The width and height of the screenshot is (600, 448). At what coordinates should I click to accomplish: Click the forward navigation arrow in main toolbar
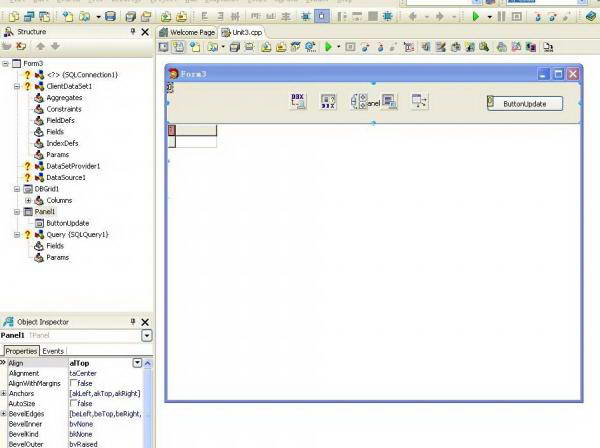440,16
